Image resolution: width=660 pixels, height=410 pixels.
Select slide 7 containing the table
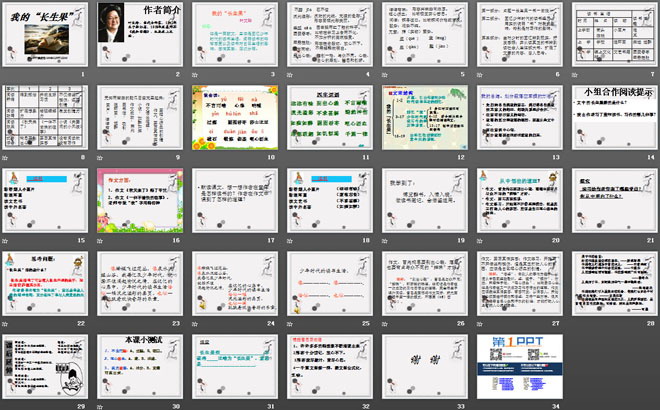[x=607, y=33]
